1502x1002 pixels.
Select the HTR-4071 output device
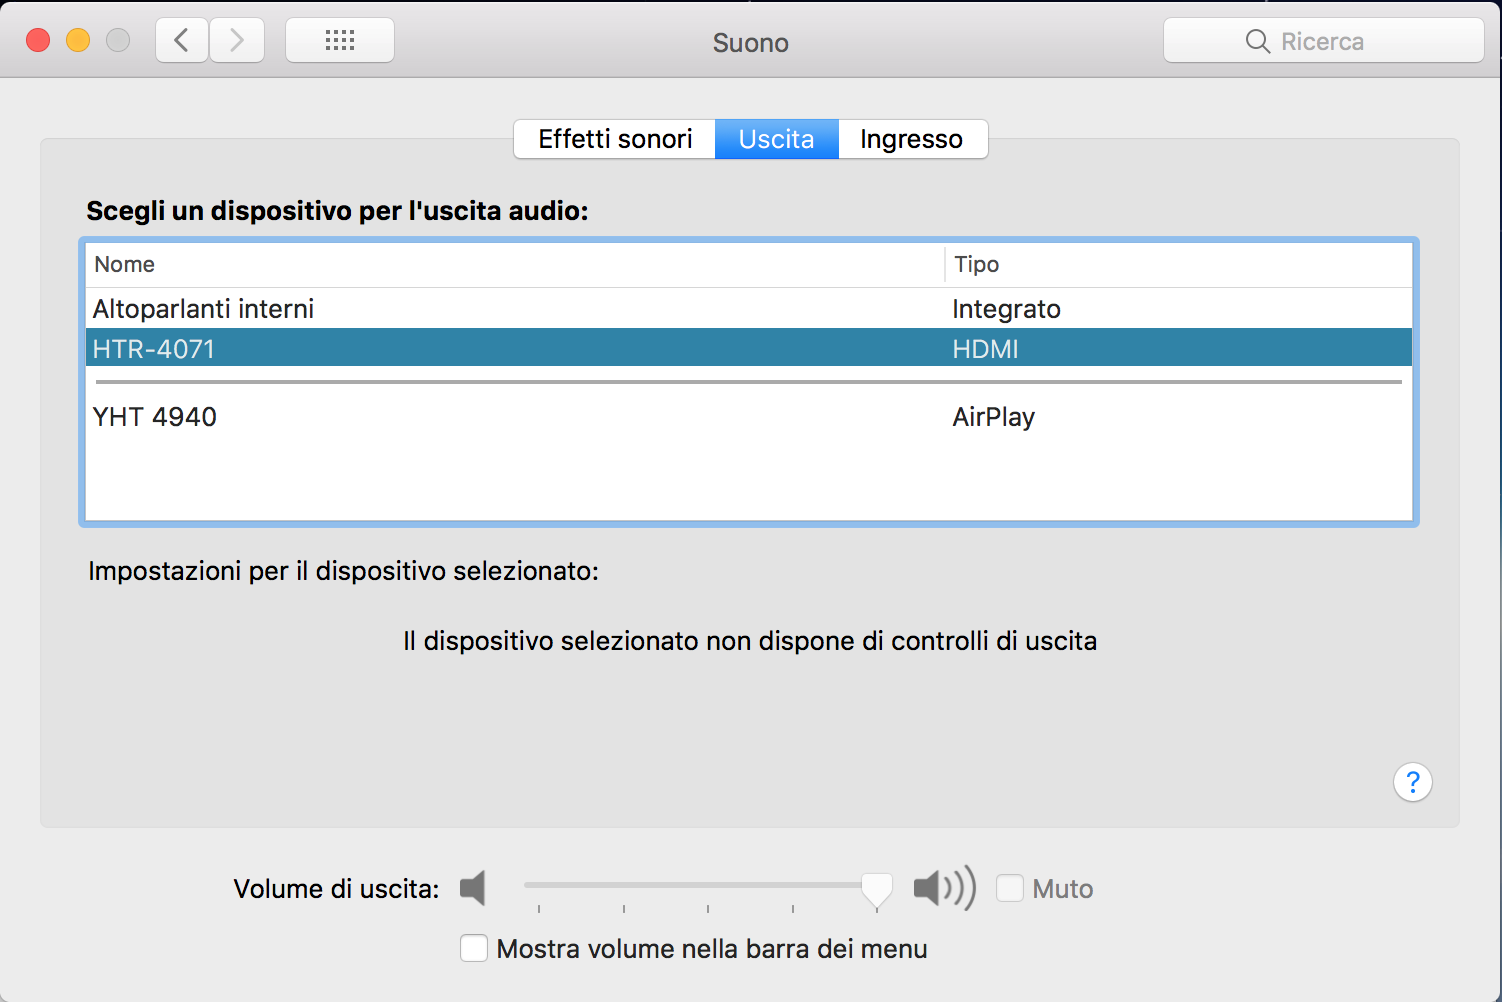tap(749, 349)
